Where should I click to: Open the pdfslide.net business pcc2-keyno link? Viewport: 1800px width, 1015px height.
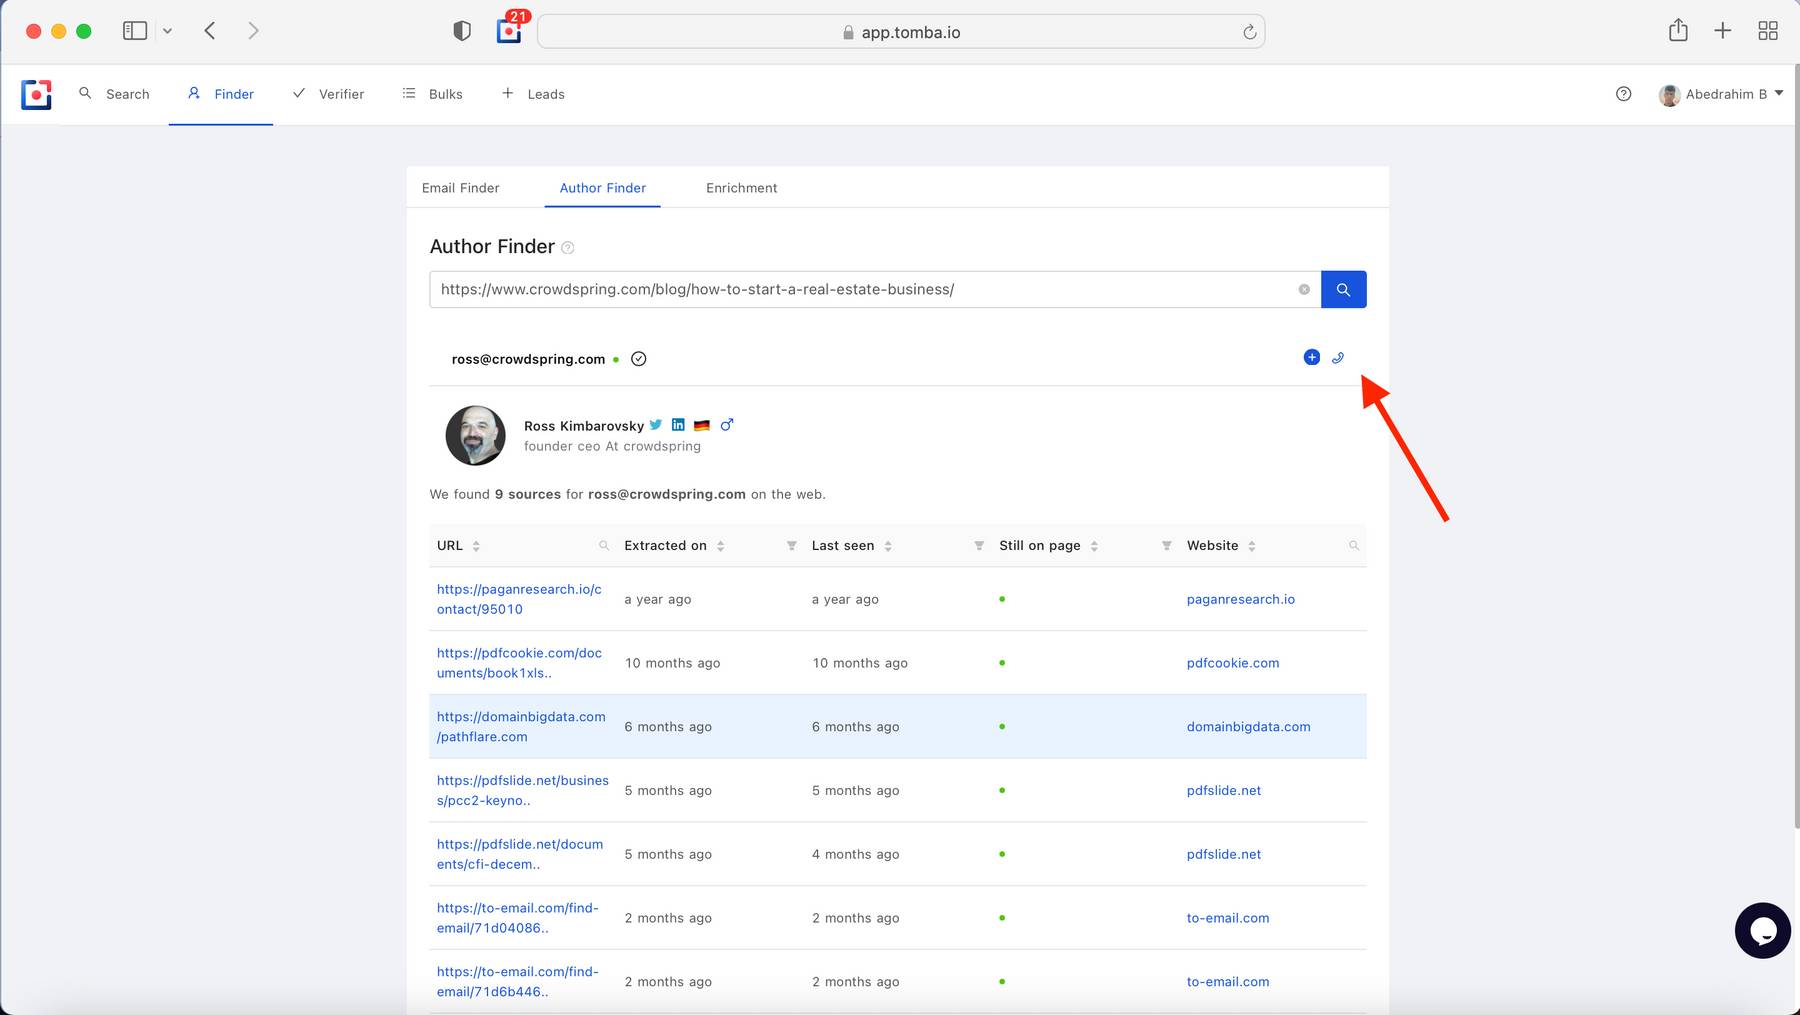(x=522, y=790)
